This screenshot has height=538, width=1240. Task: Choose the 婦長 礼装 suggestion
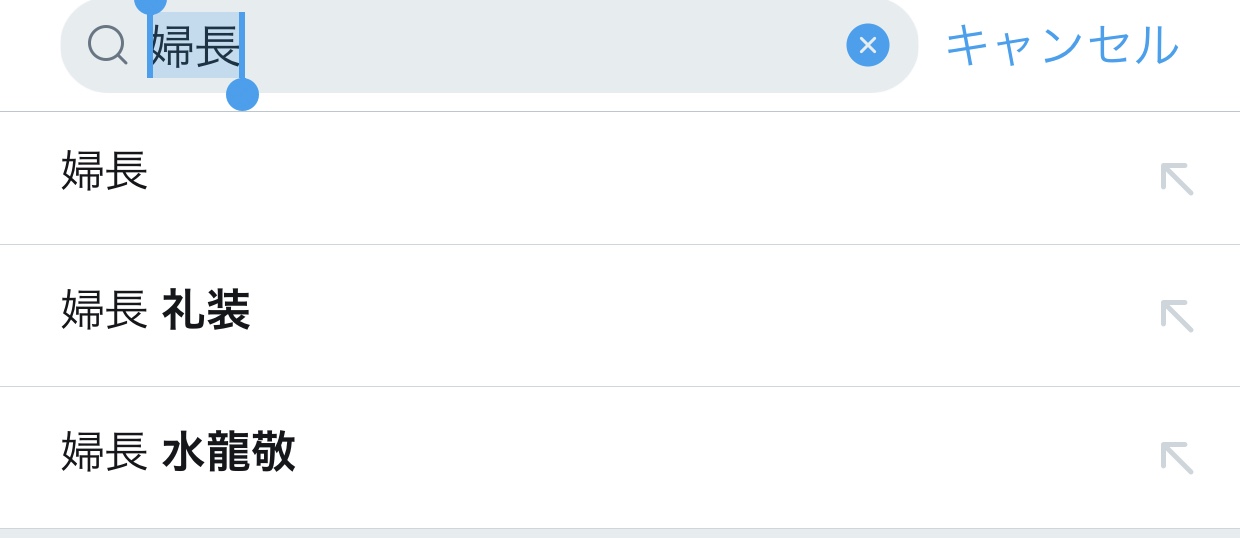click(x=155, y=311)
